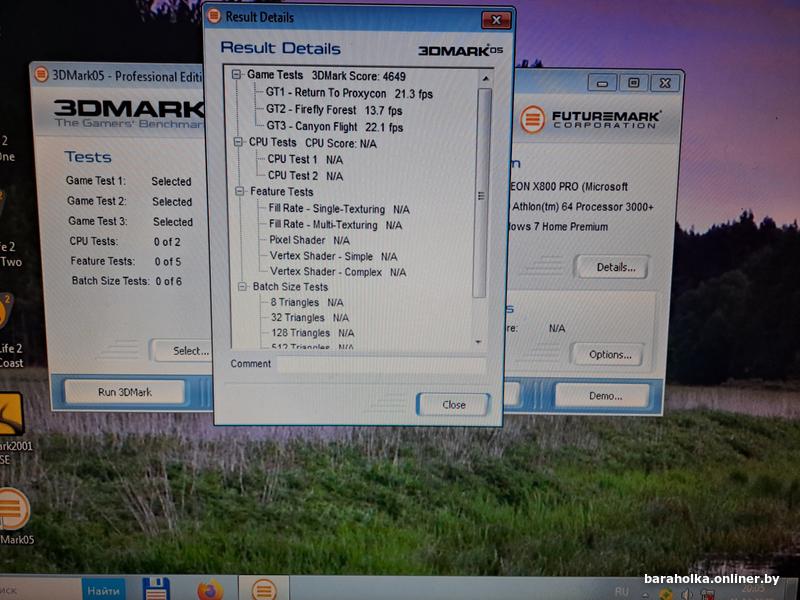
Task: Select the CPU Test 2 row
Action: [306, 176]
